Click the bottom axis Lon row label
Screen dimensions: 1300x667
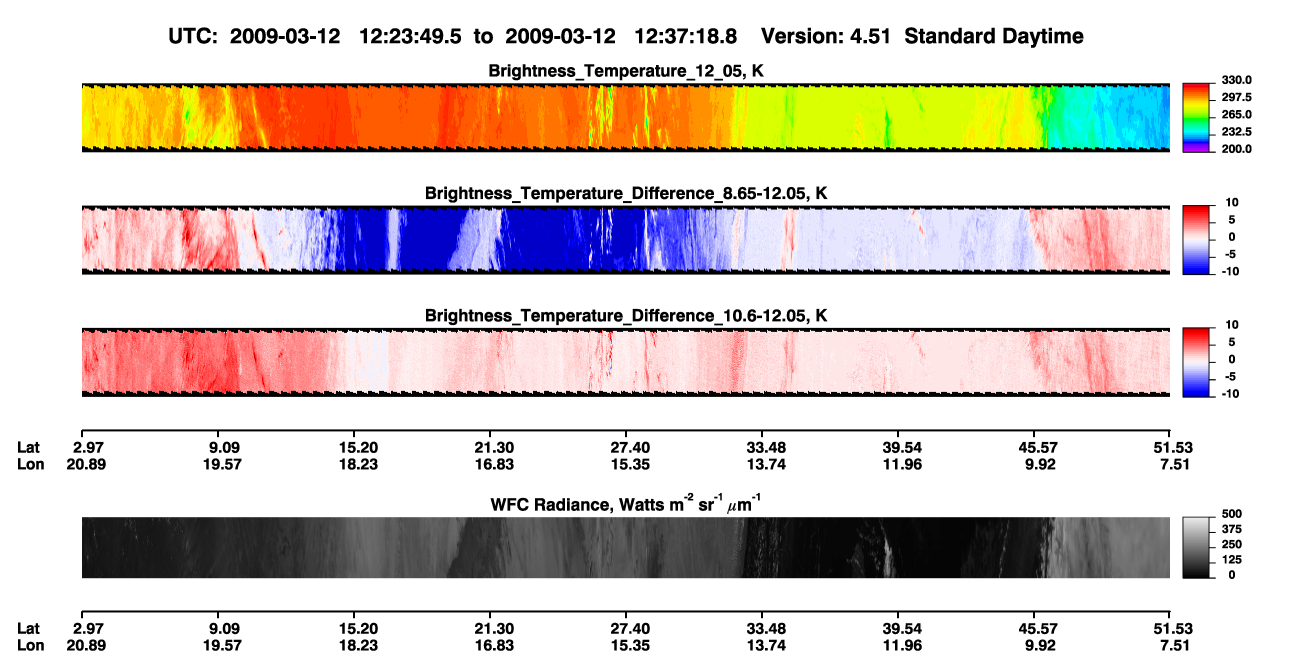point(30,645)
